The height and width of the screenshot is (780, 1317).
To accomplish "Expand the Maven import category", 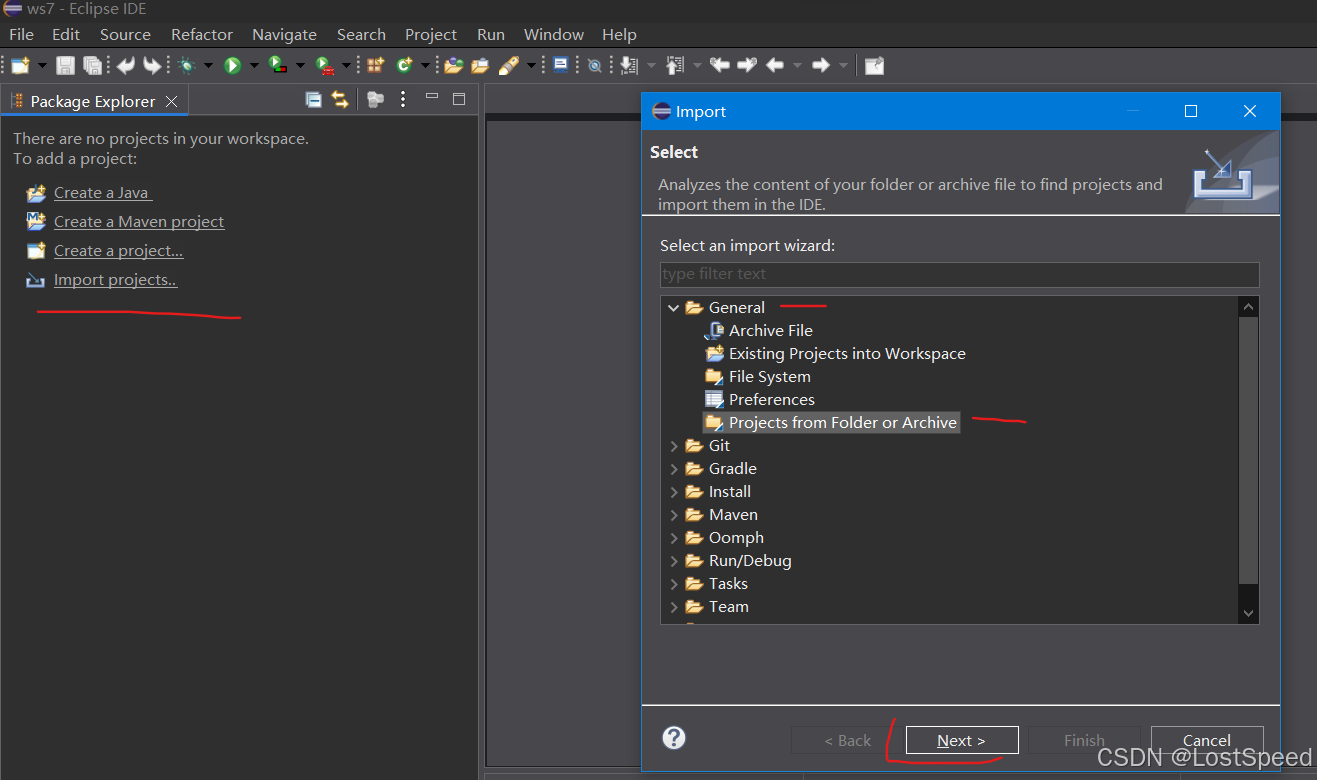I will [674, 515].
